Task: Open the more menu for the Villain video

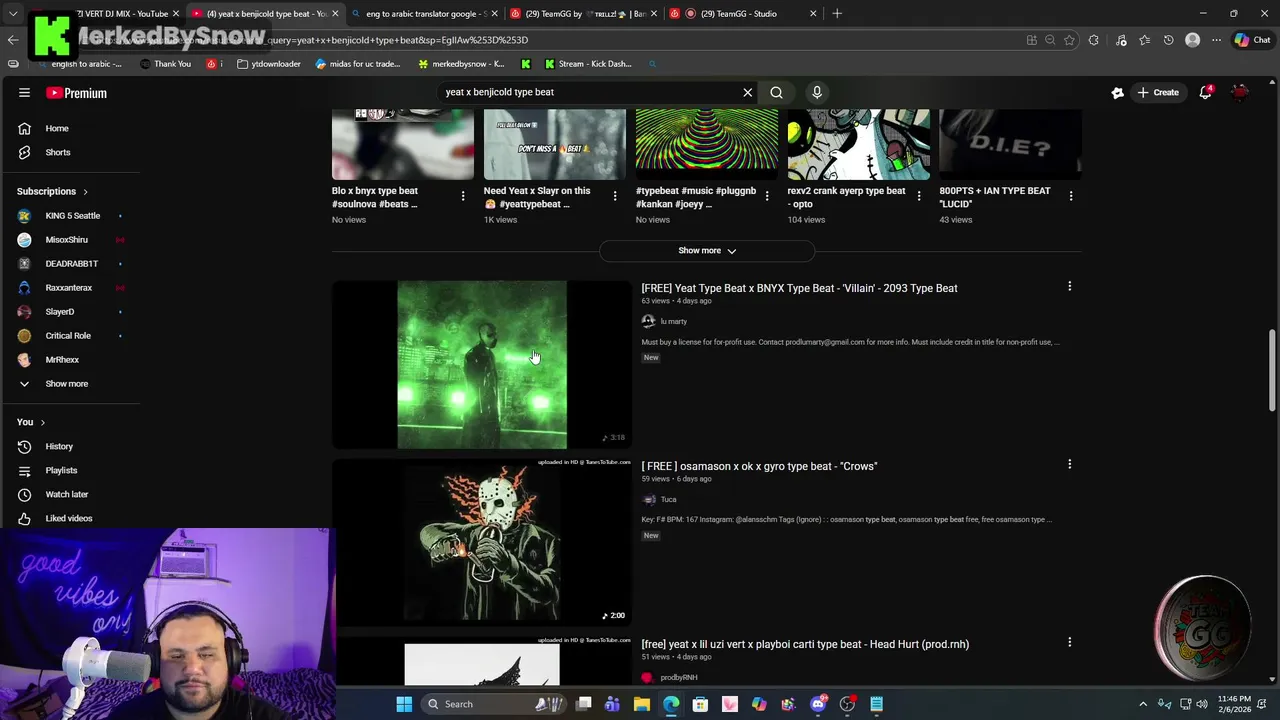Action: (x=1069, y=287)
